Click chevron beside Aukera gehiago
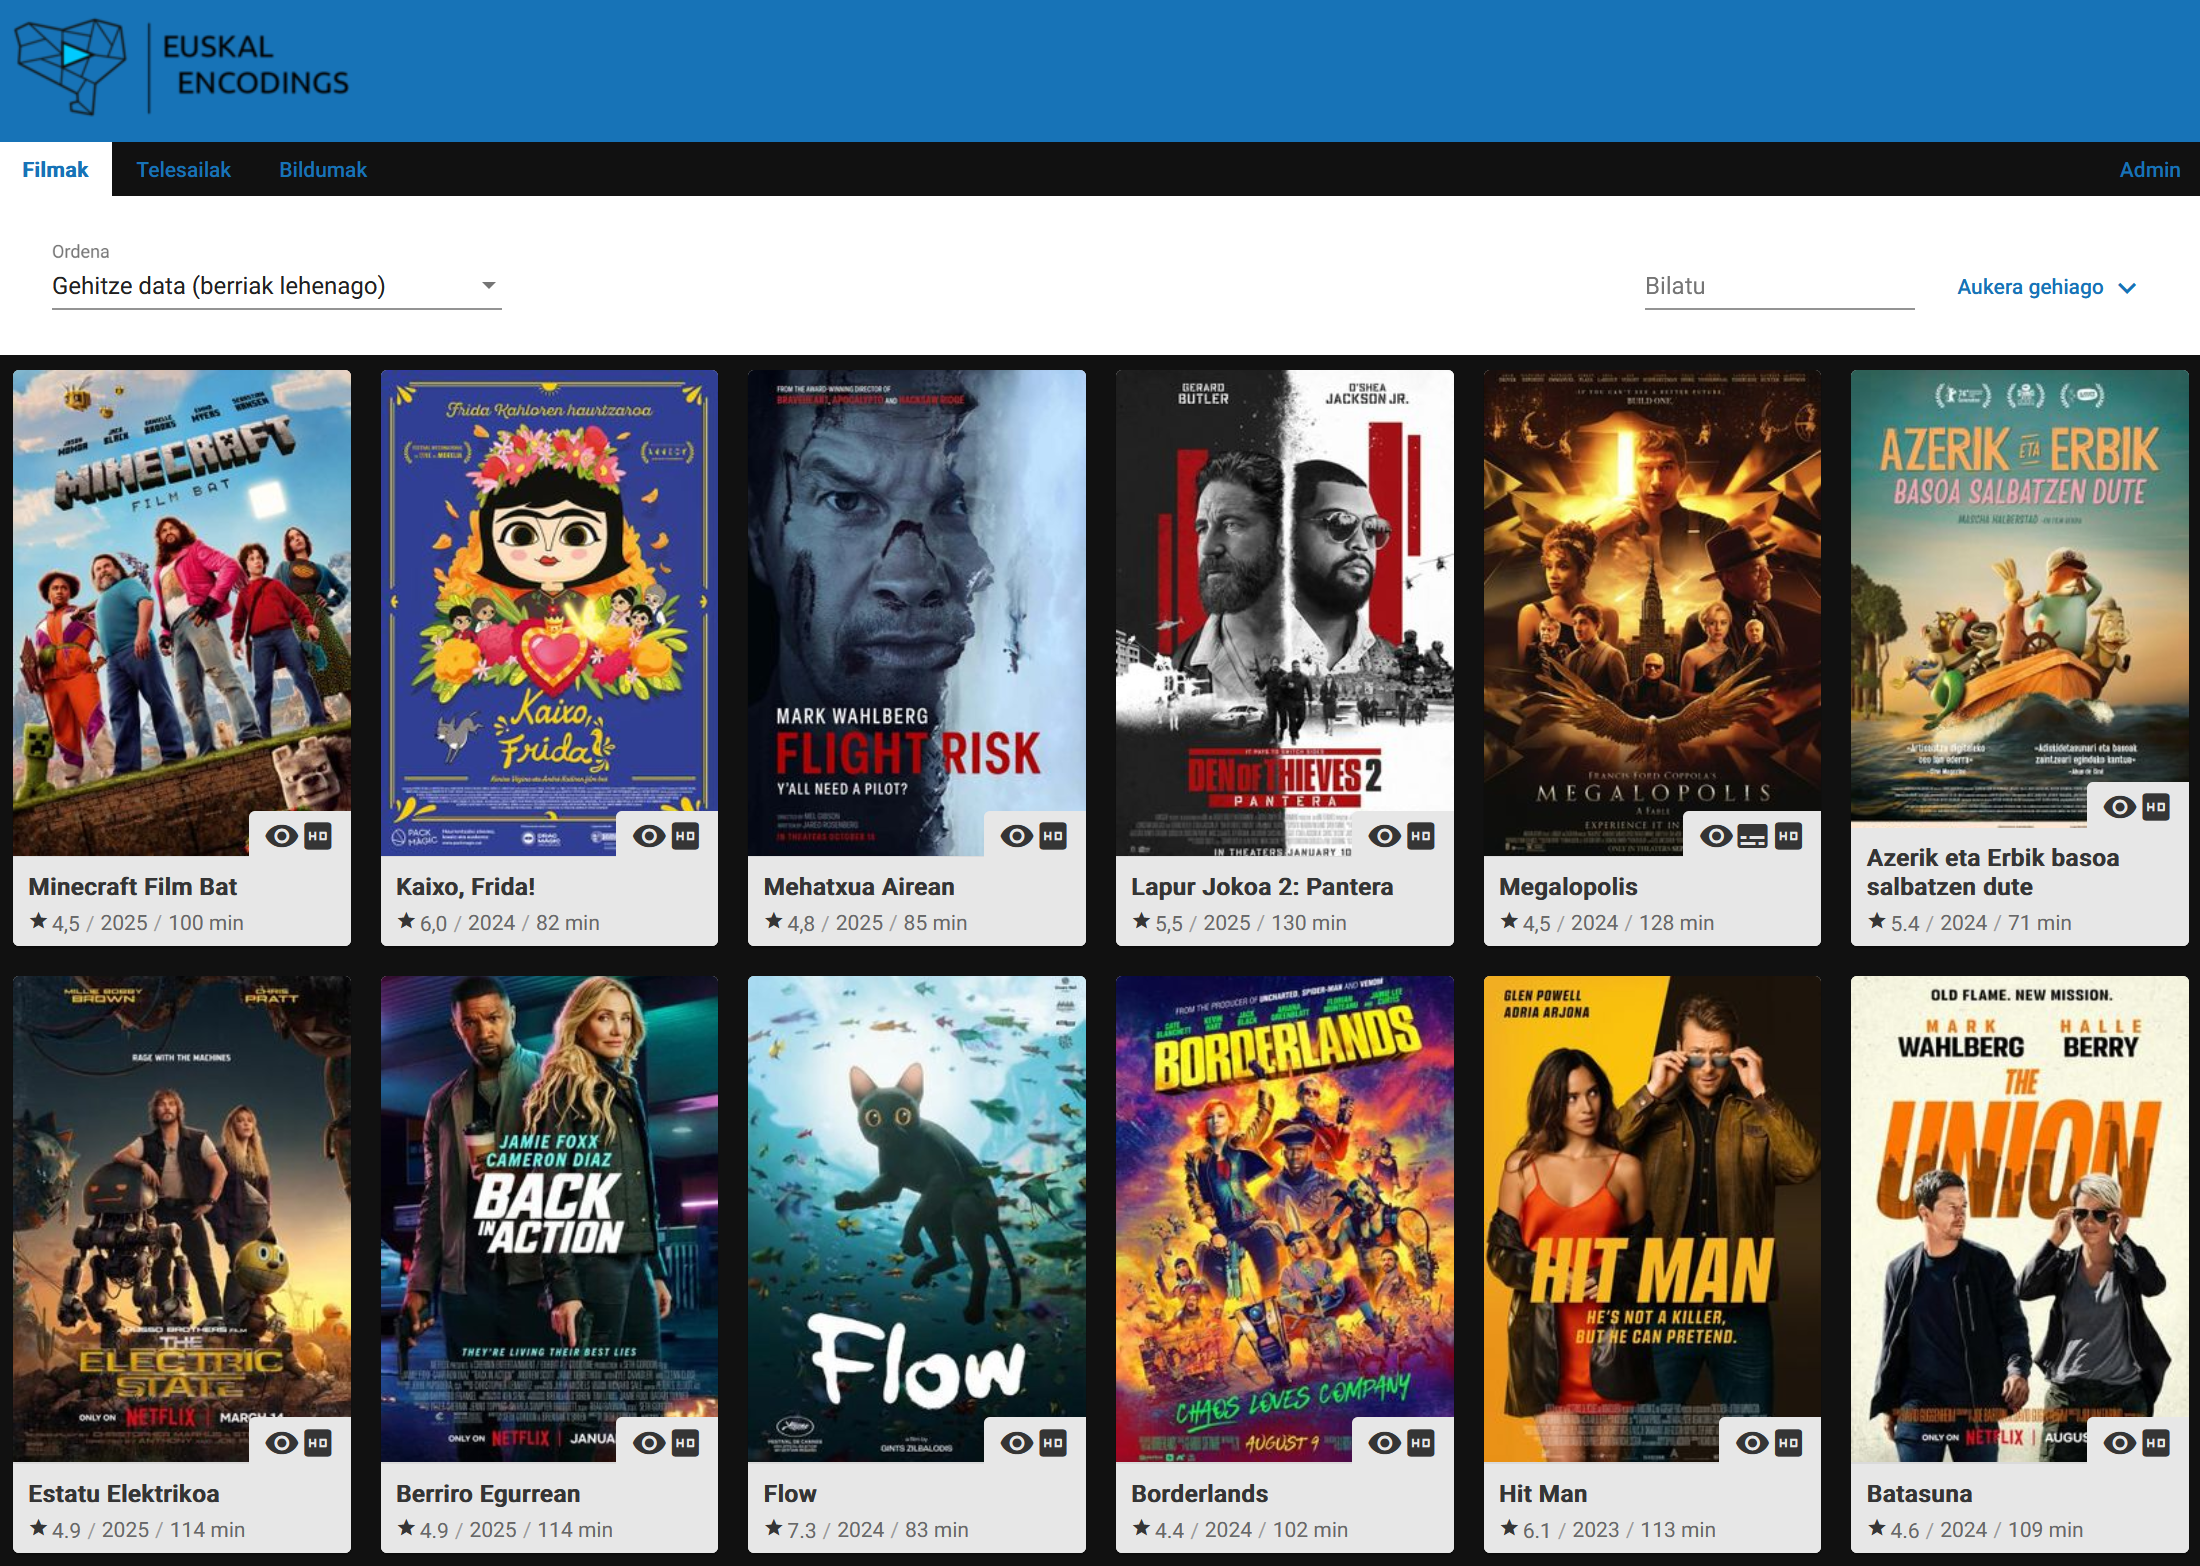This screenshot has width=2200, height=1566. click(2127, 288)
